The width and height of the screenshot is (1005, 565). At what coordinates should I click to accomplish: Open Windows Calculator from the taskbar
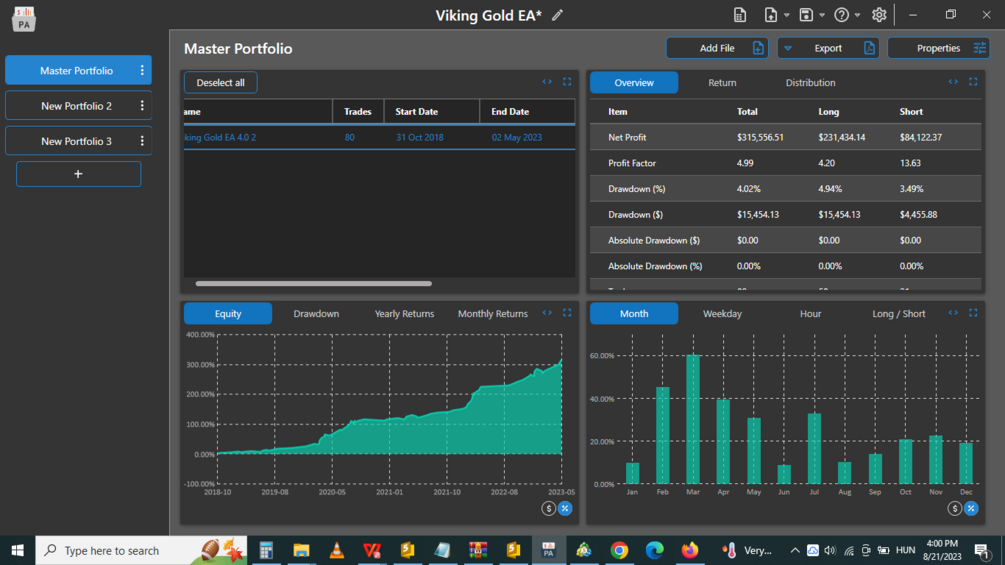tap(266, 550)
